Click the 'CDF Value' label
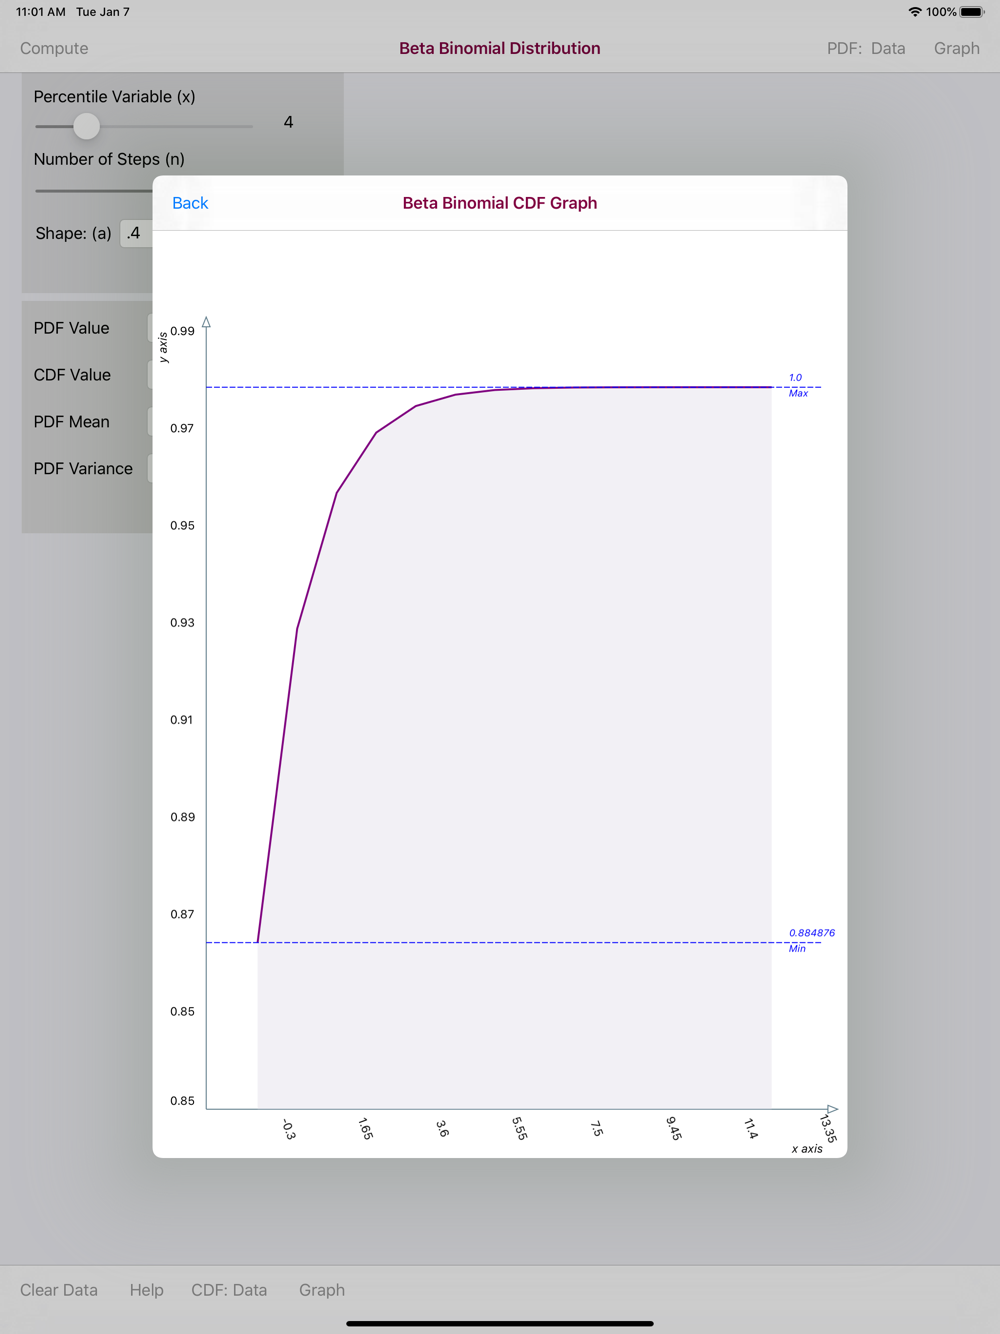This screenshot has width=1000, height=1334. pyautogui.click(x=72, y=375)
